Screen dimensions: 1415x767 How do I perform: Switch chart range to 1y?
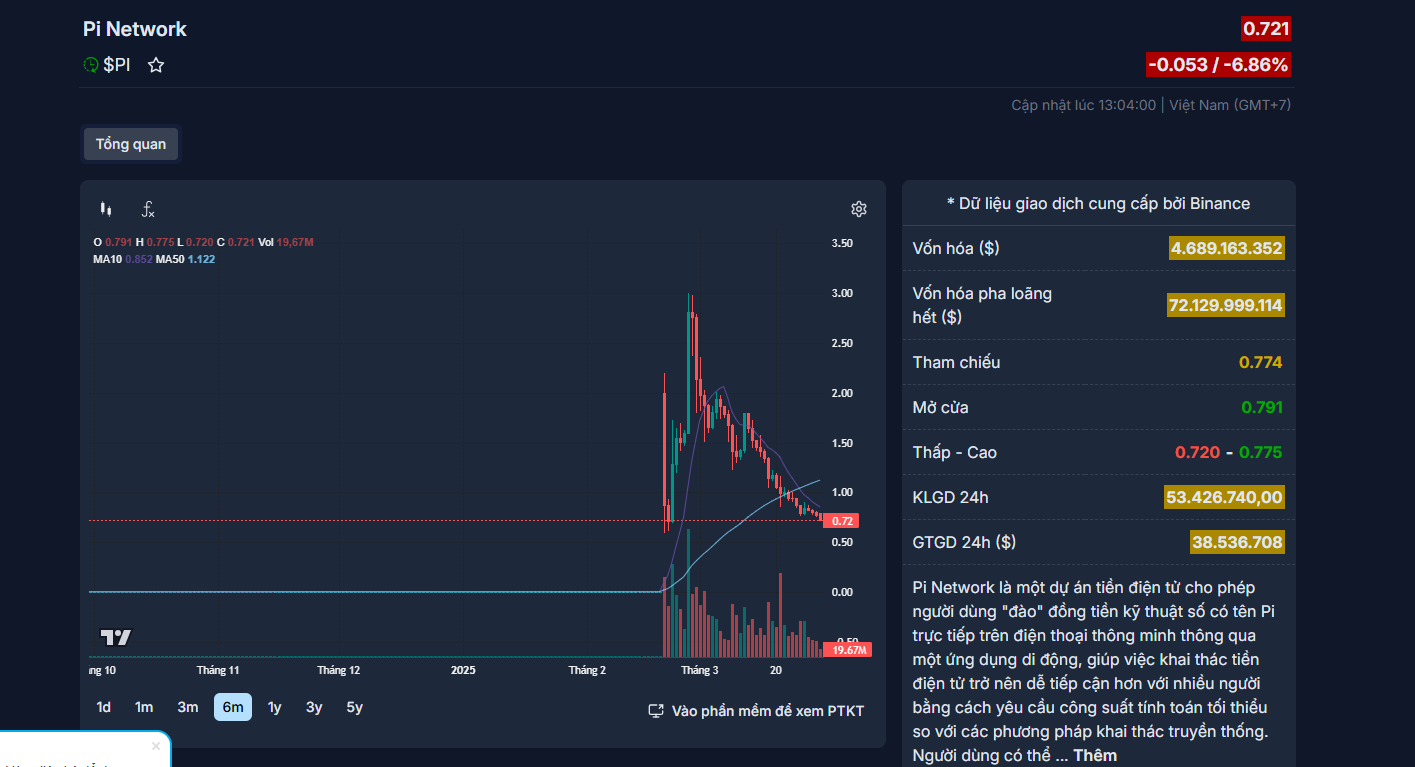pyautogui.click(x=275, y=707)
